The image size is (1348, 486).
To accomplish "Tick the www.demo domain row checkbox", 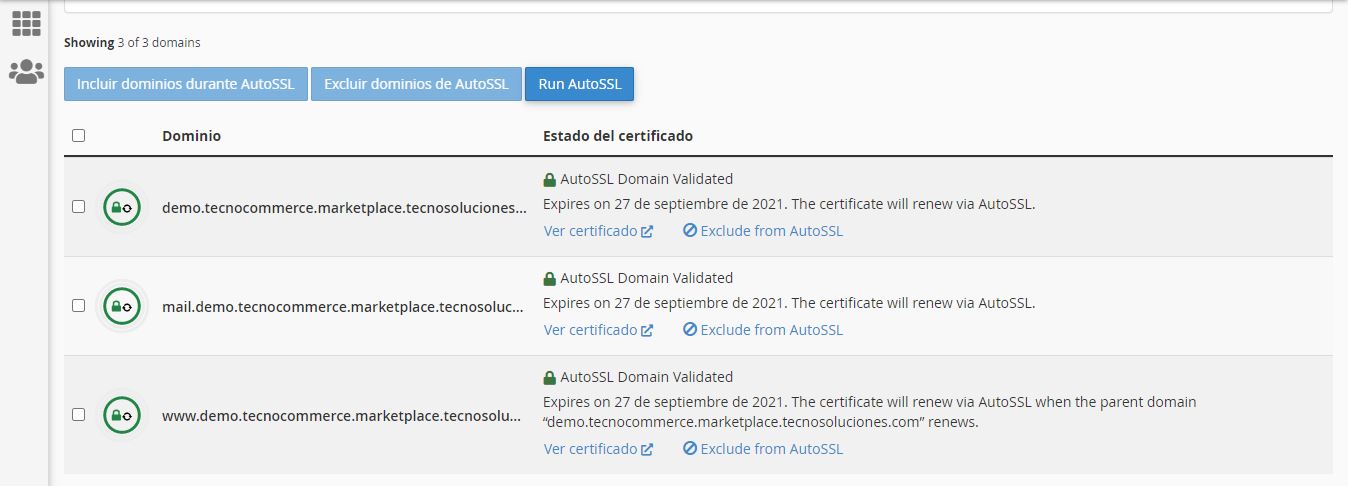I will click(79, 414).
